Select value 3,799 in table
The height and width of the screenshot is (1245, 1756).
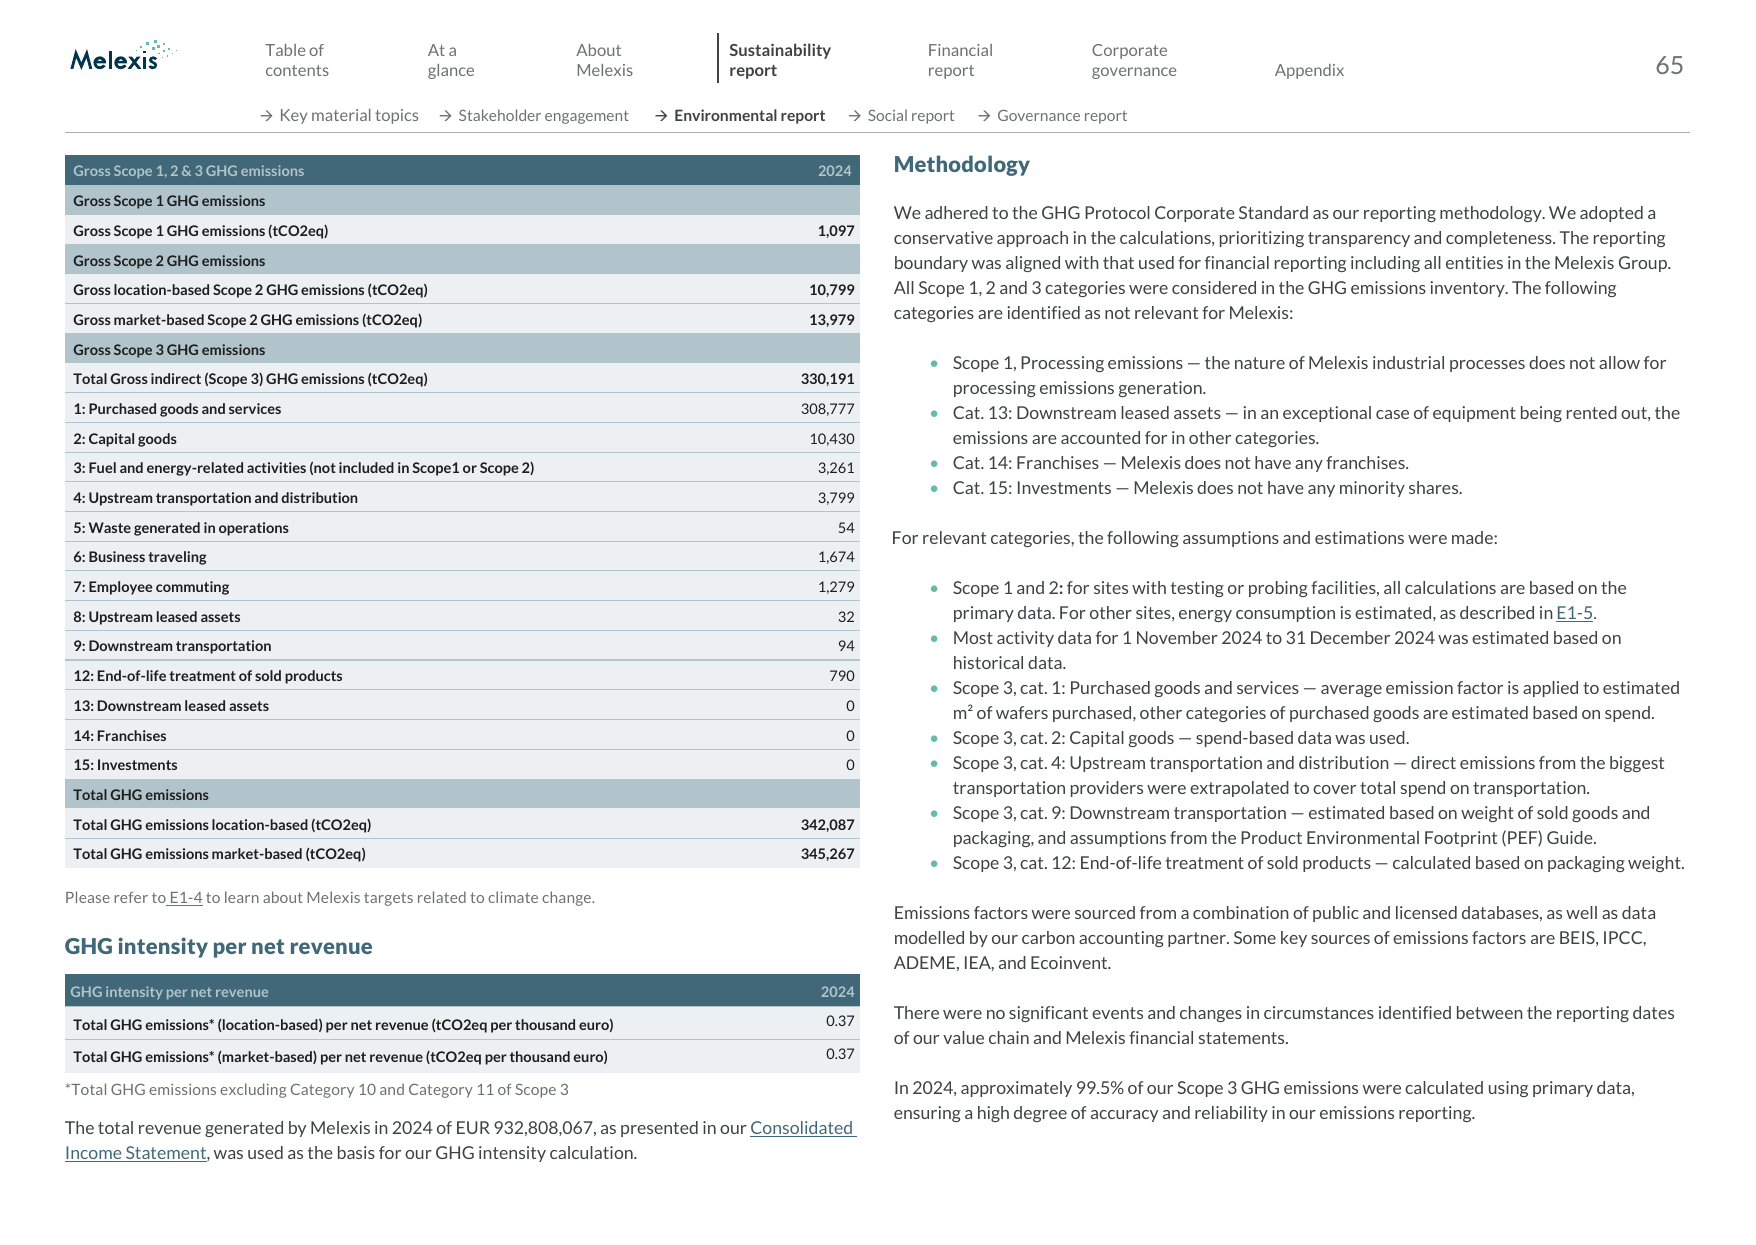pos(835,498)
